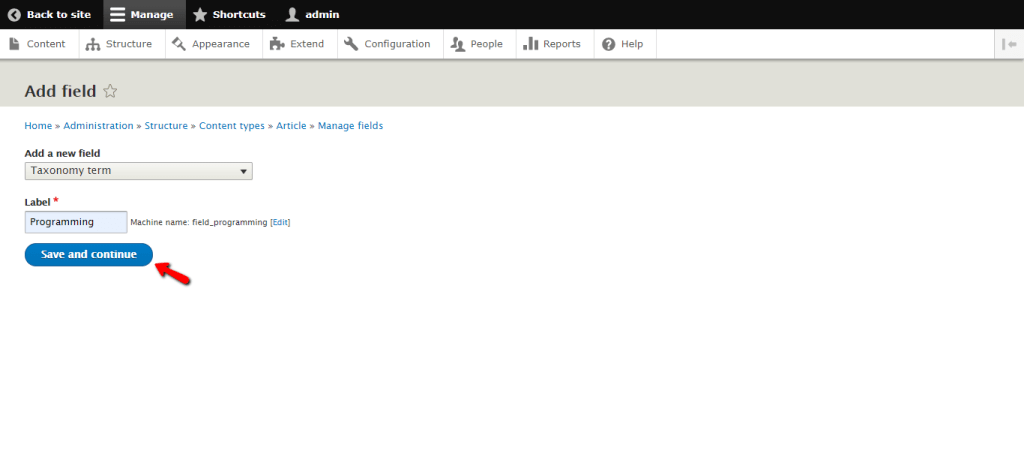
Task: Click the Back to site arrow icon
Action: click(x=14, y=14)
